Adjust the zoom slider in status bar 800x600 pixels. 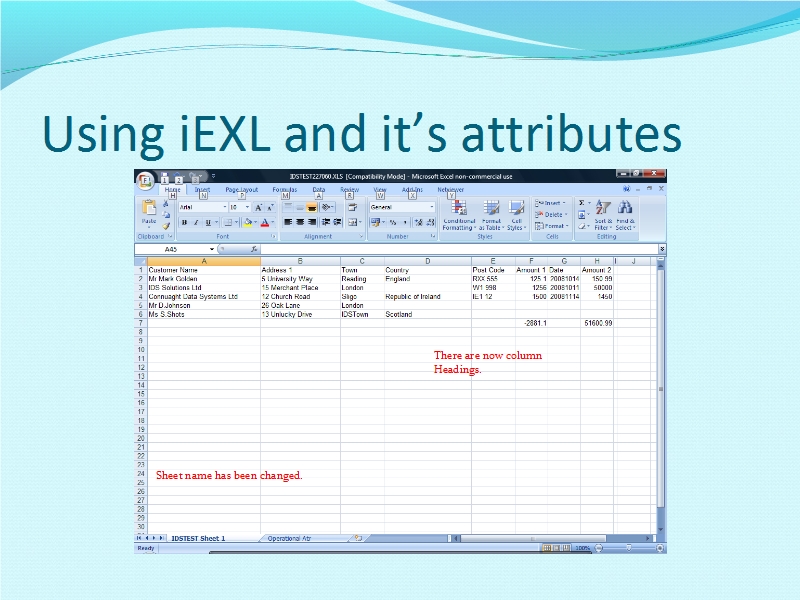(x=627, y=548)
